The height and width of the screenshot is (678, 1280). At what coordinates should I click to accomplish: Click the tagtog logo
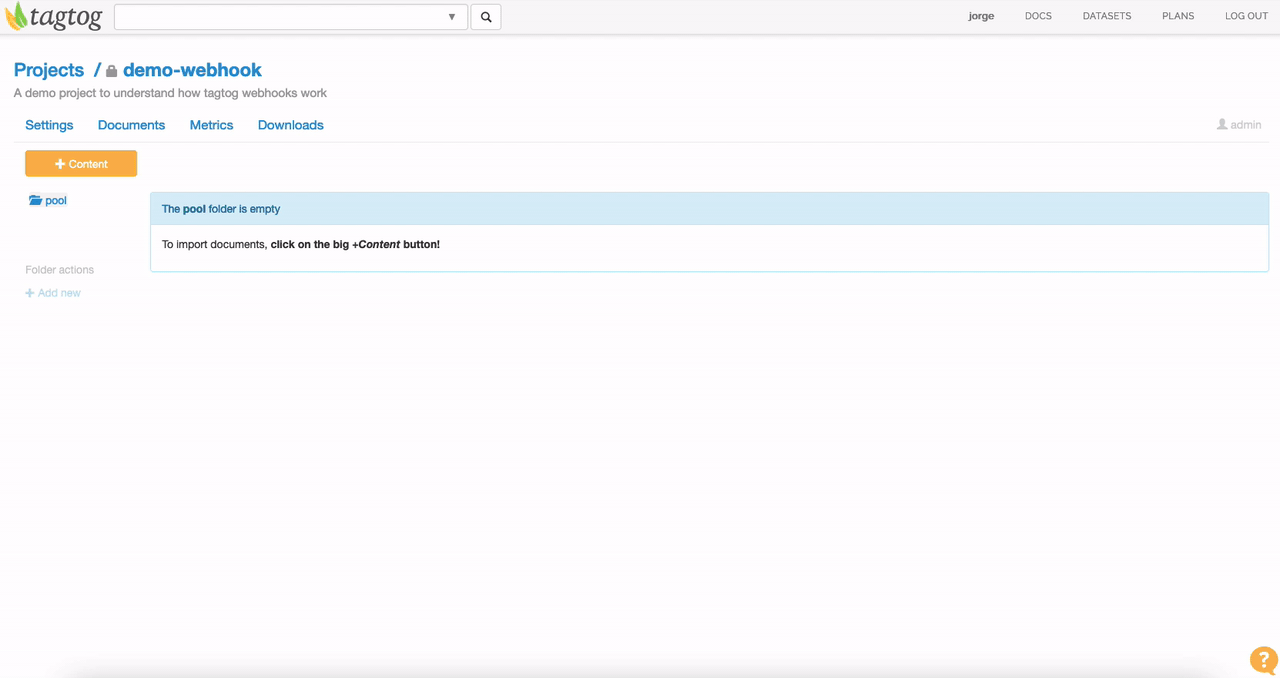click(53, 16)
